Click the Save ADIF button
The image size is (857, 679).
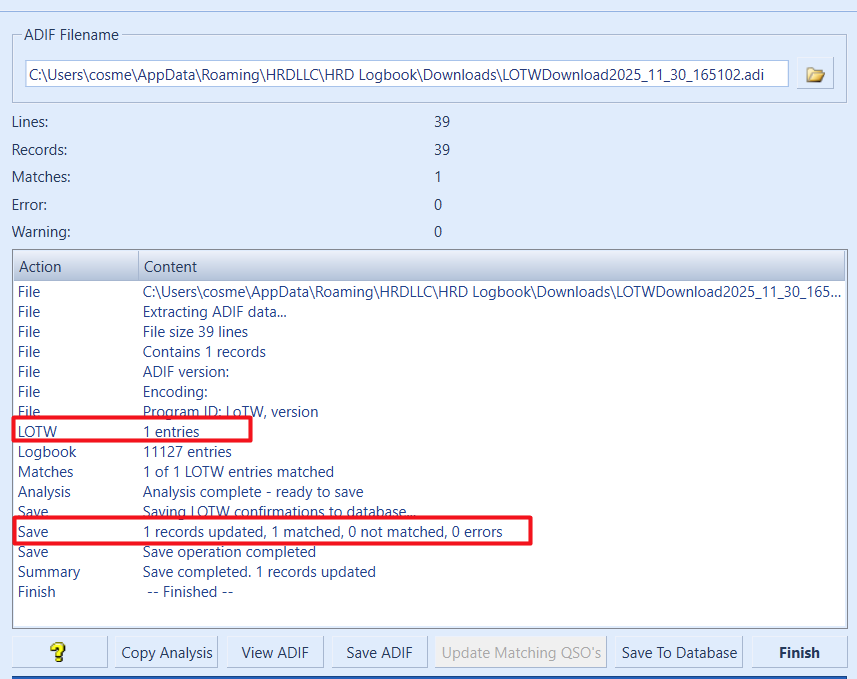point(380,652)
